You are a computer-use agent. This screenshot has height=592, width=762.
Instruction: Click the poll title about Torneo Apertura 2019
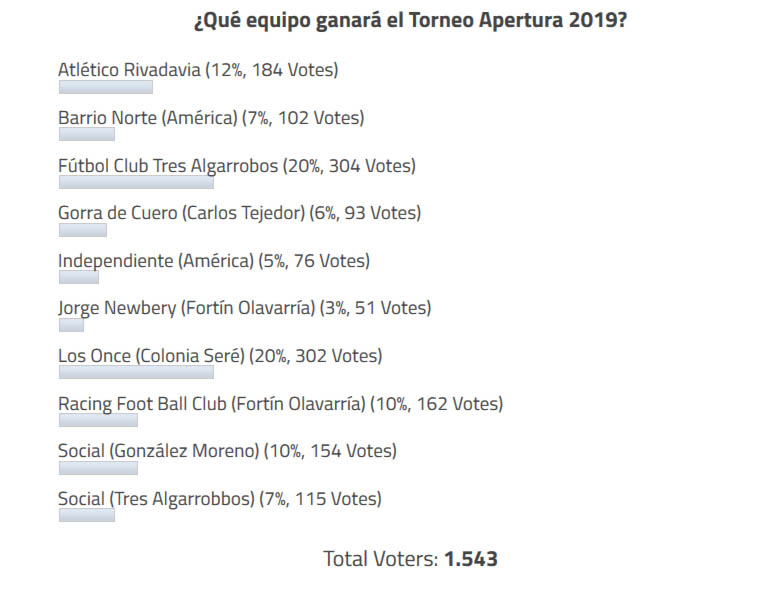[x=410, y=20]
